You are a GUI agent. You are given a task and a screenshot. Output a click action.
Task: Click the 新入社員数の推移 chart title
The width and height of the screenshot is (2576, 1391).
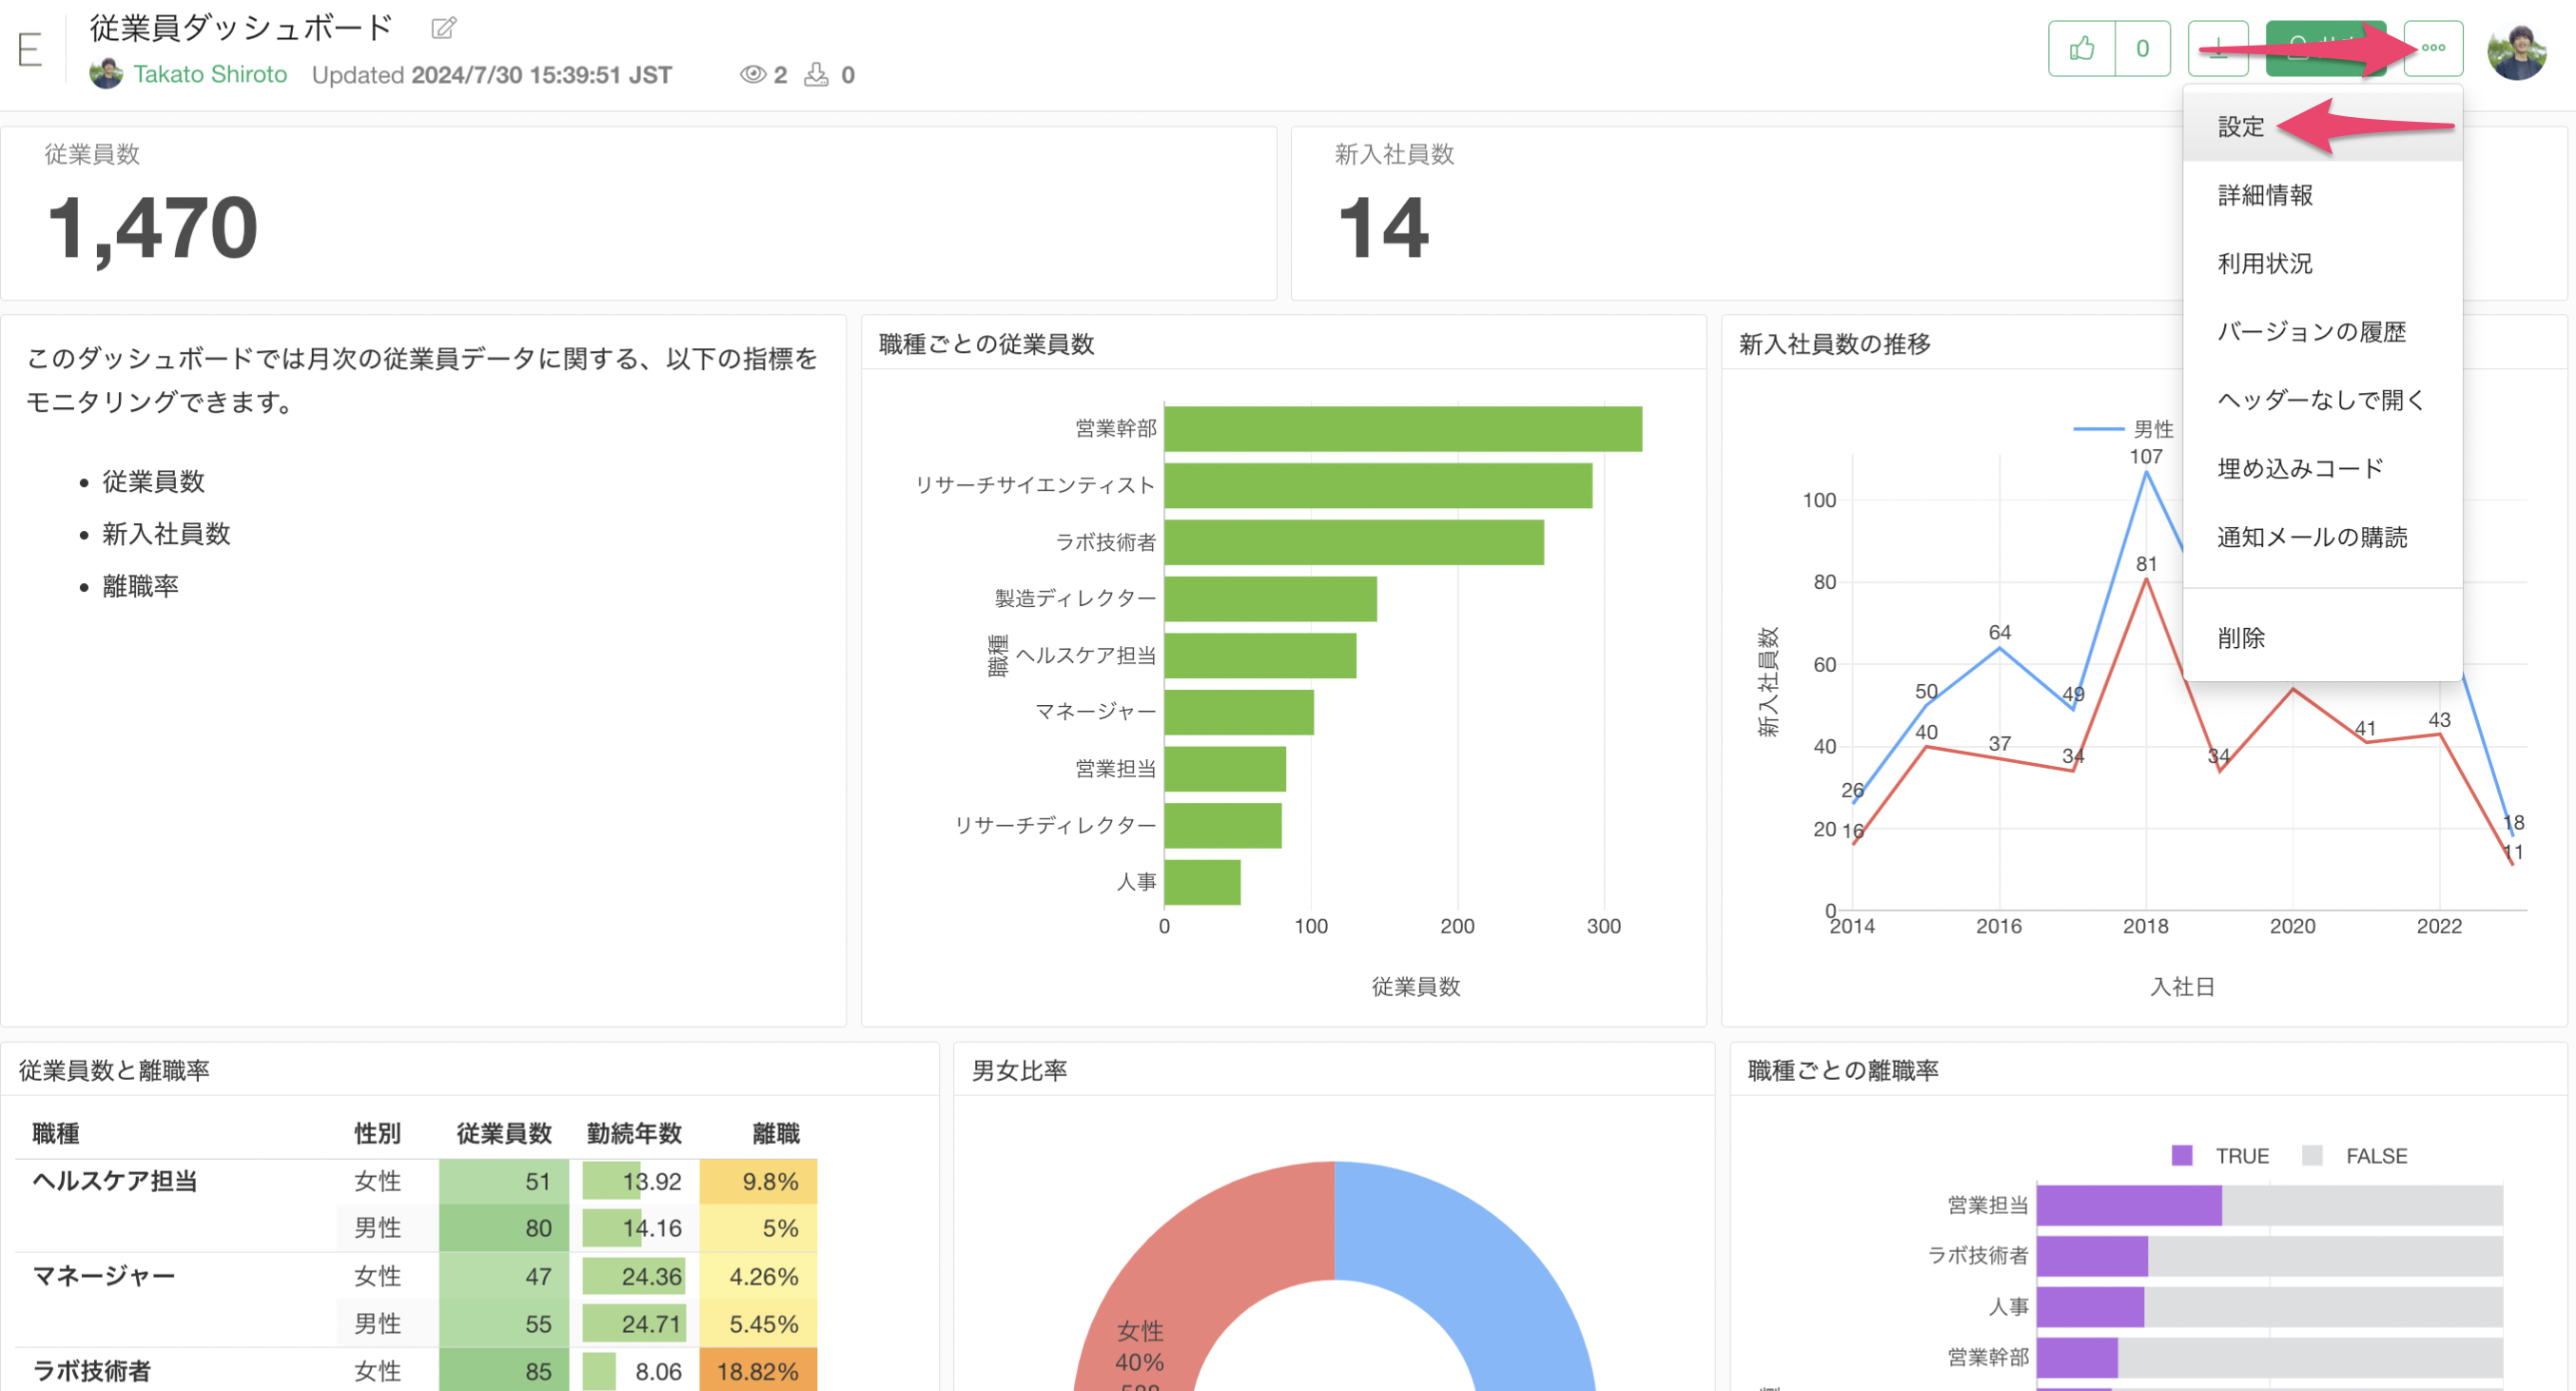(1834, 344)
